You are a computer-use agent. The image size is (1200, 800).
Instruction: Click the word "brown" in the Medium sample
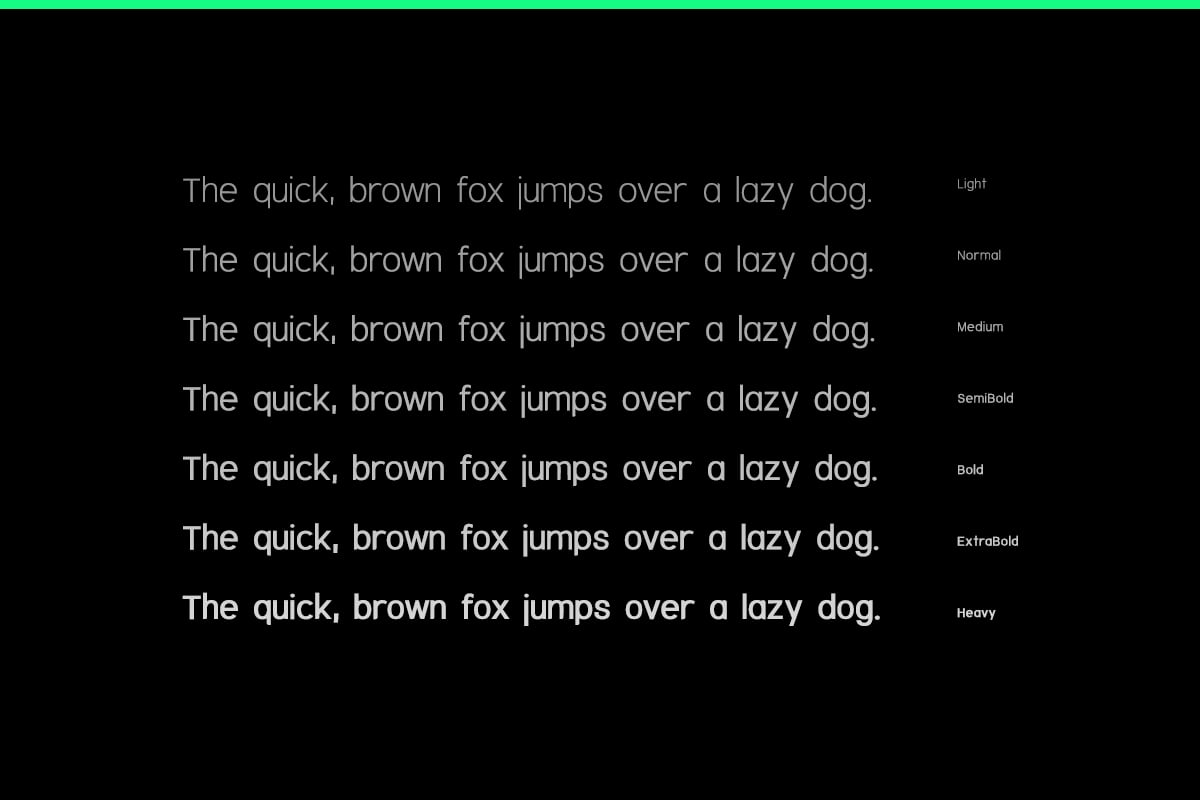[x=396, y=329]
